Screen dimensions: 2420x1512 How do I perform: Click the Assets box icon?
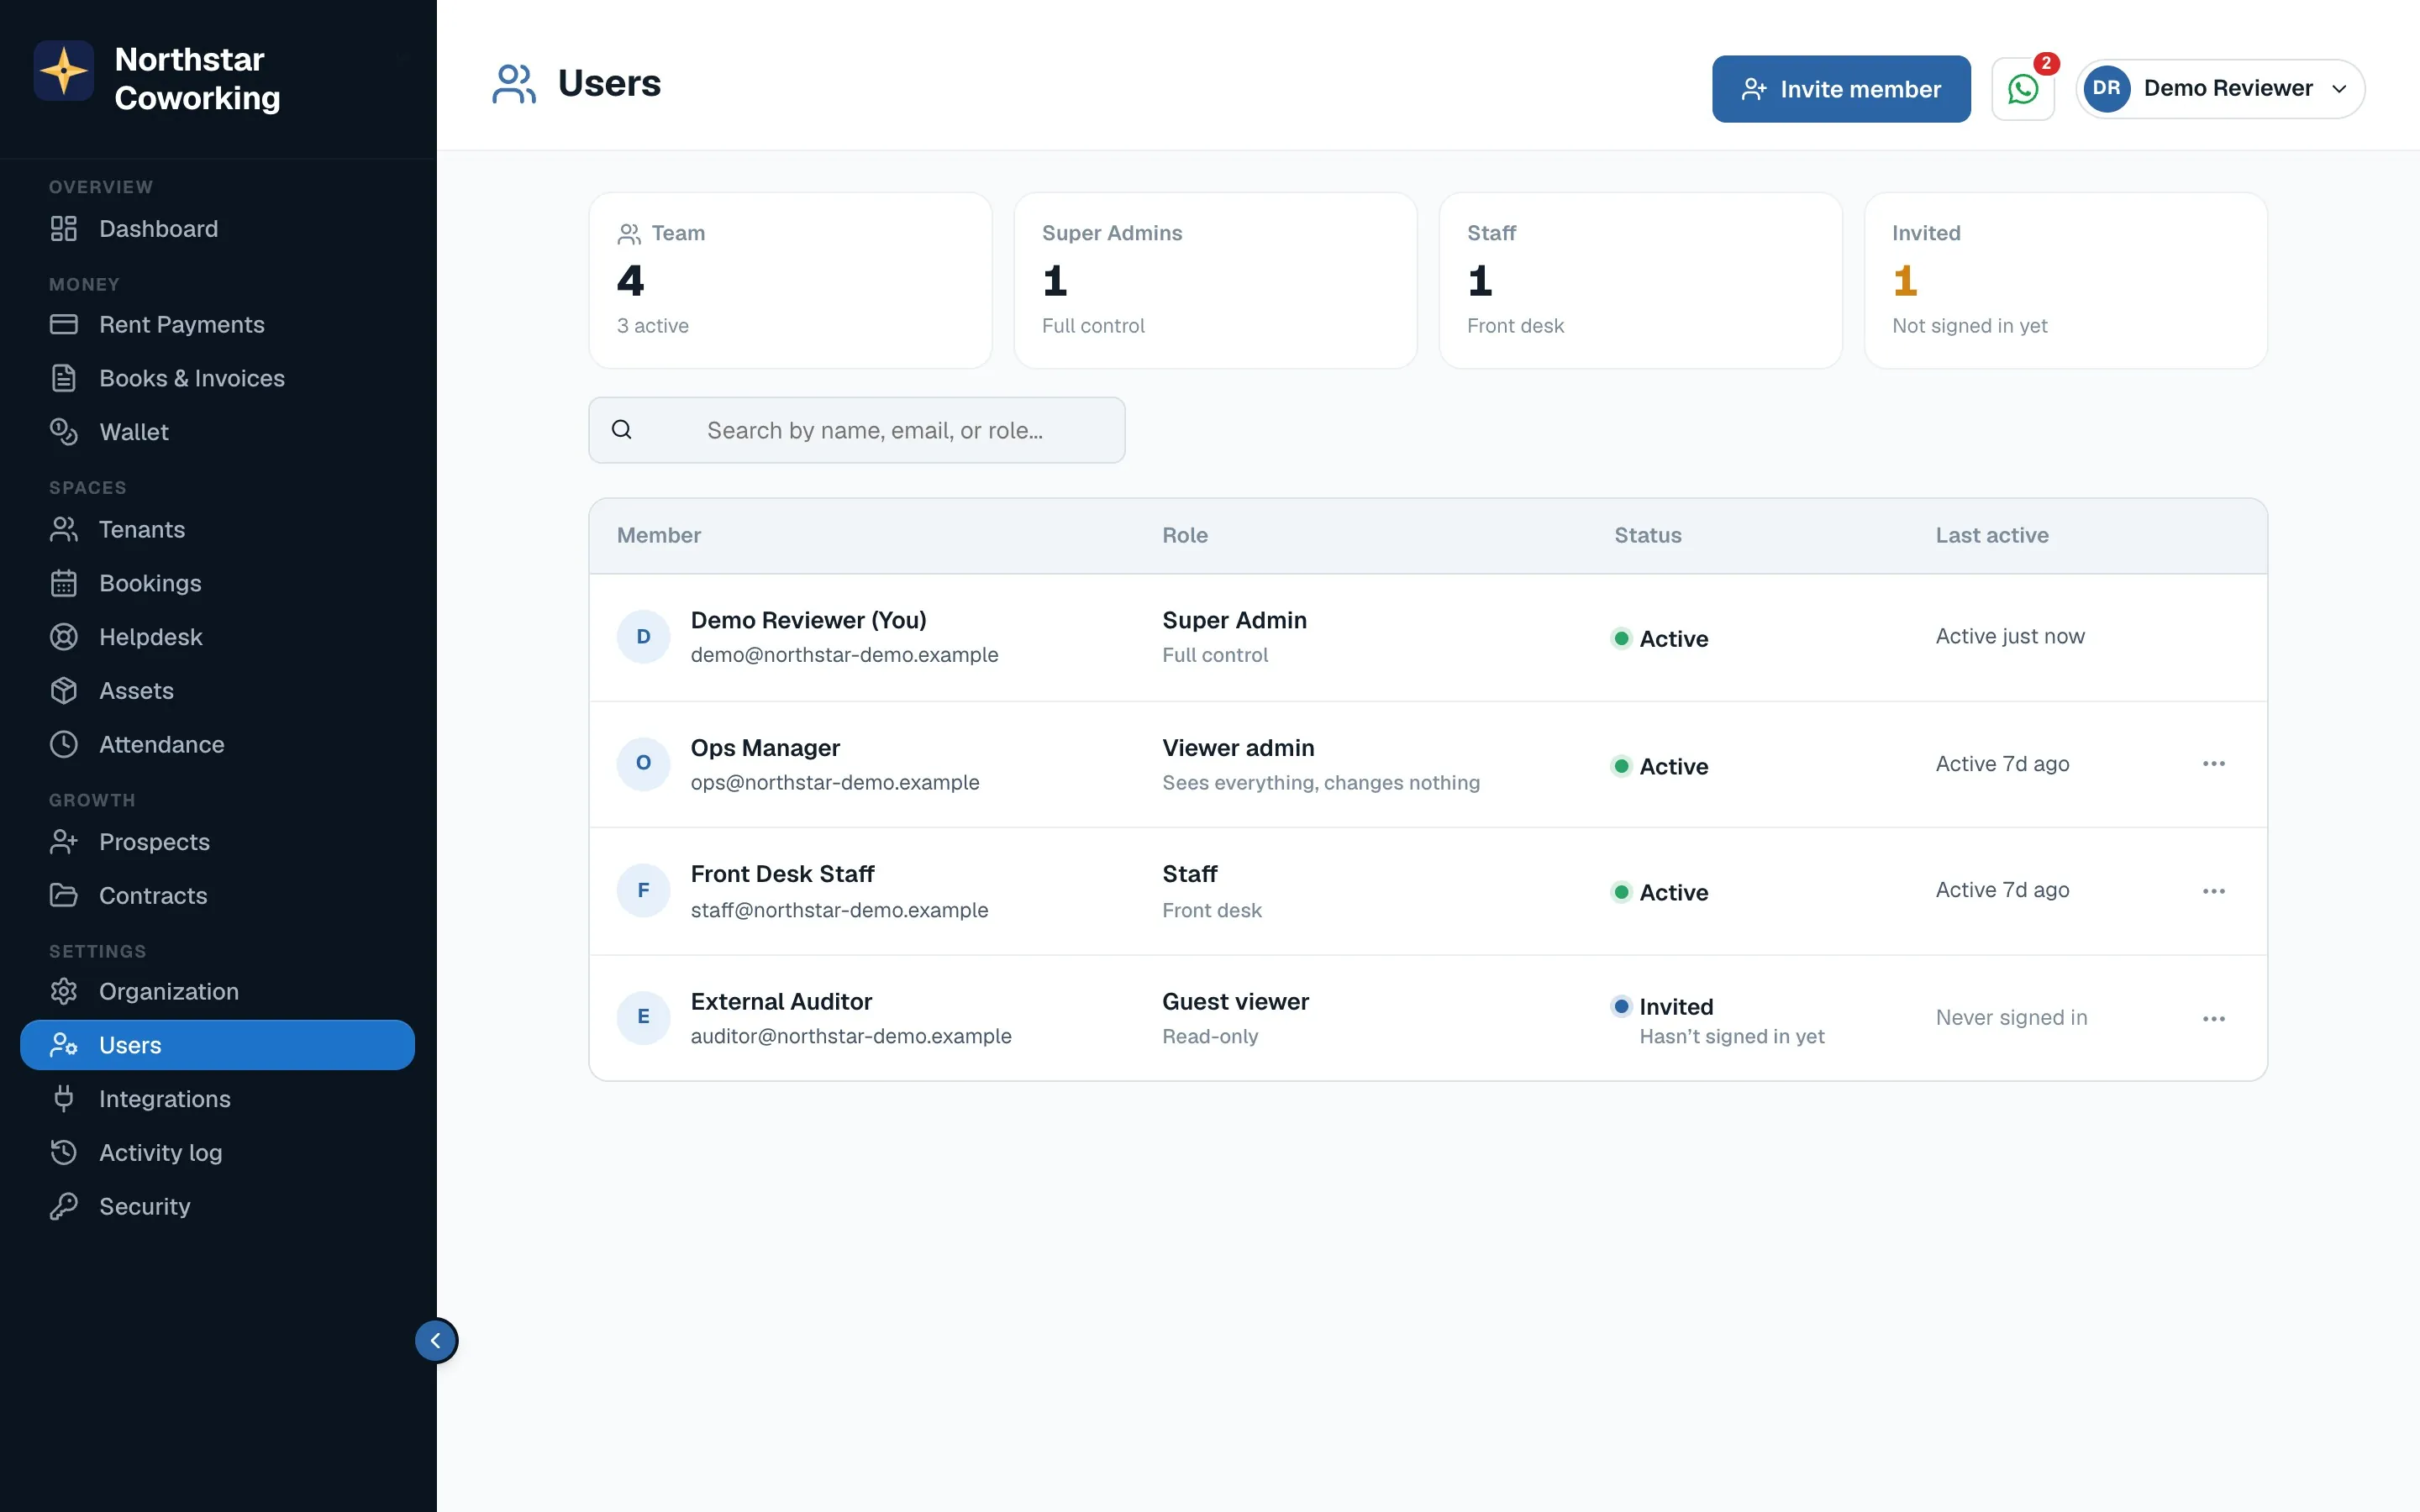64,691
